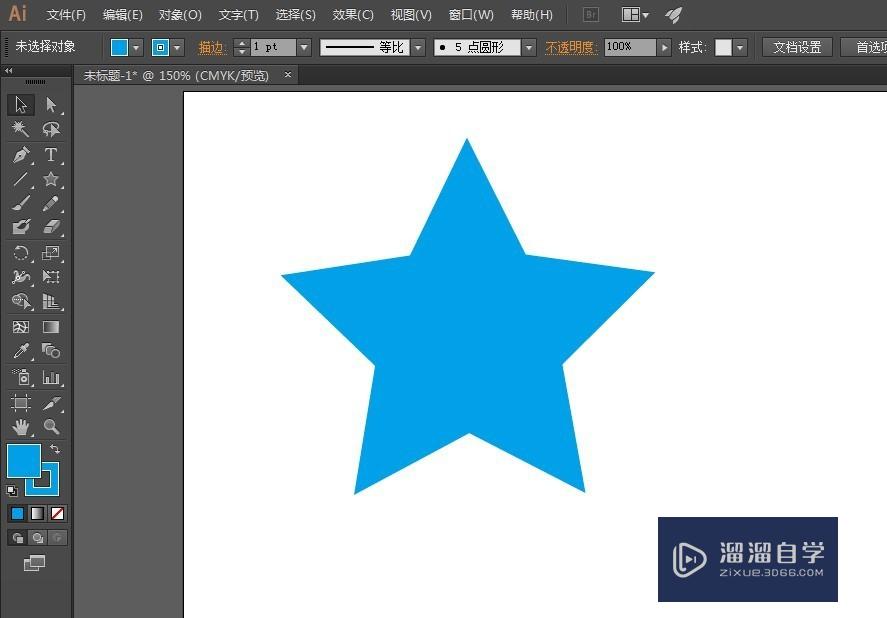Open the 效果(C) menu
887x618 pixels.
(353, 15)
